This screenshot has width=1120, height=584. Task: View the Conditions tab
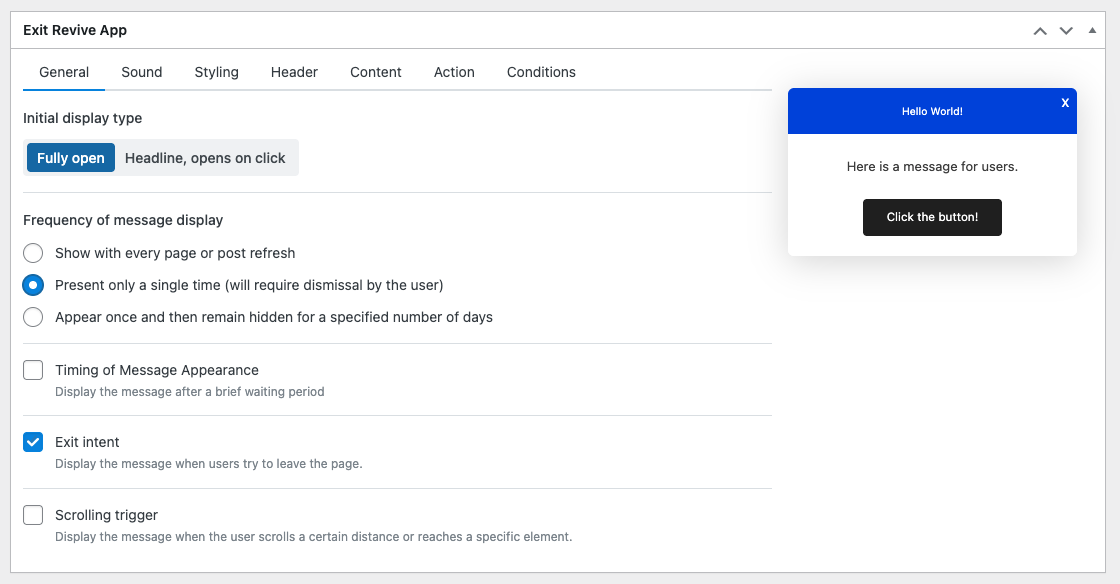(541, 72)
